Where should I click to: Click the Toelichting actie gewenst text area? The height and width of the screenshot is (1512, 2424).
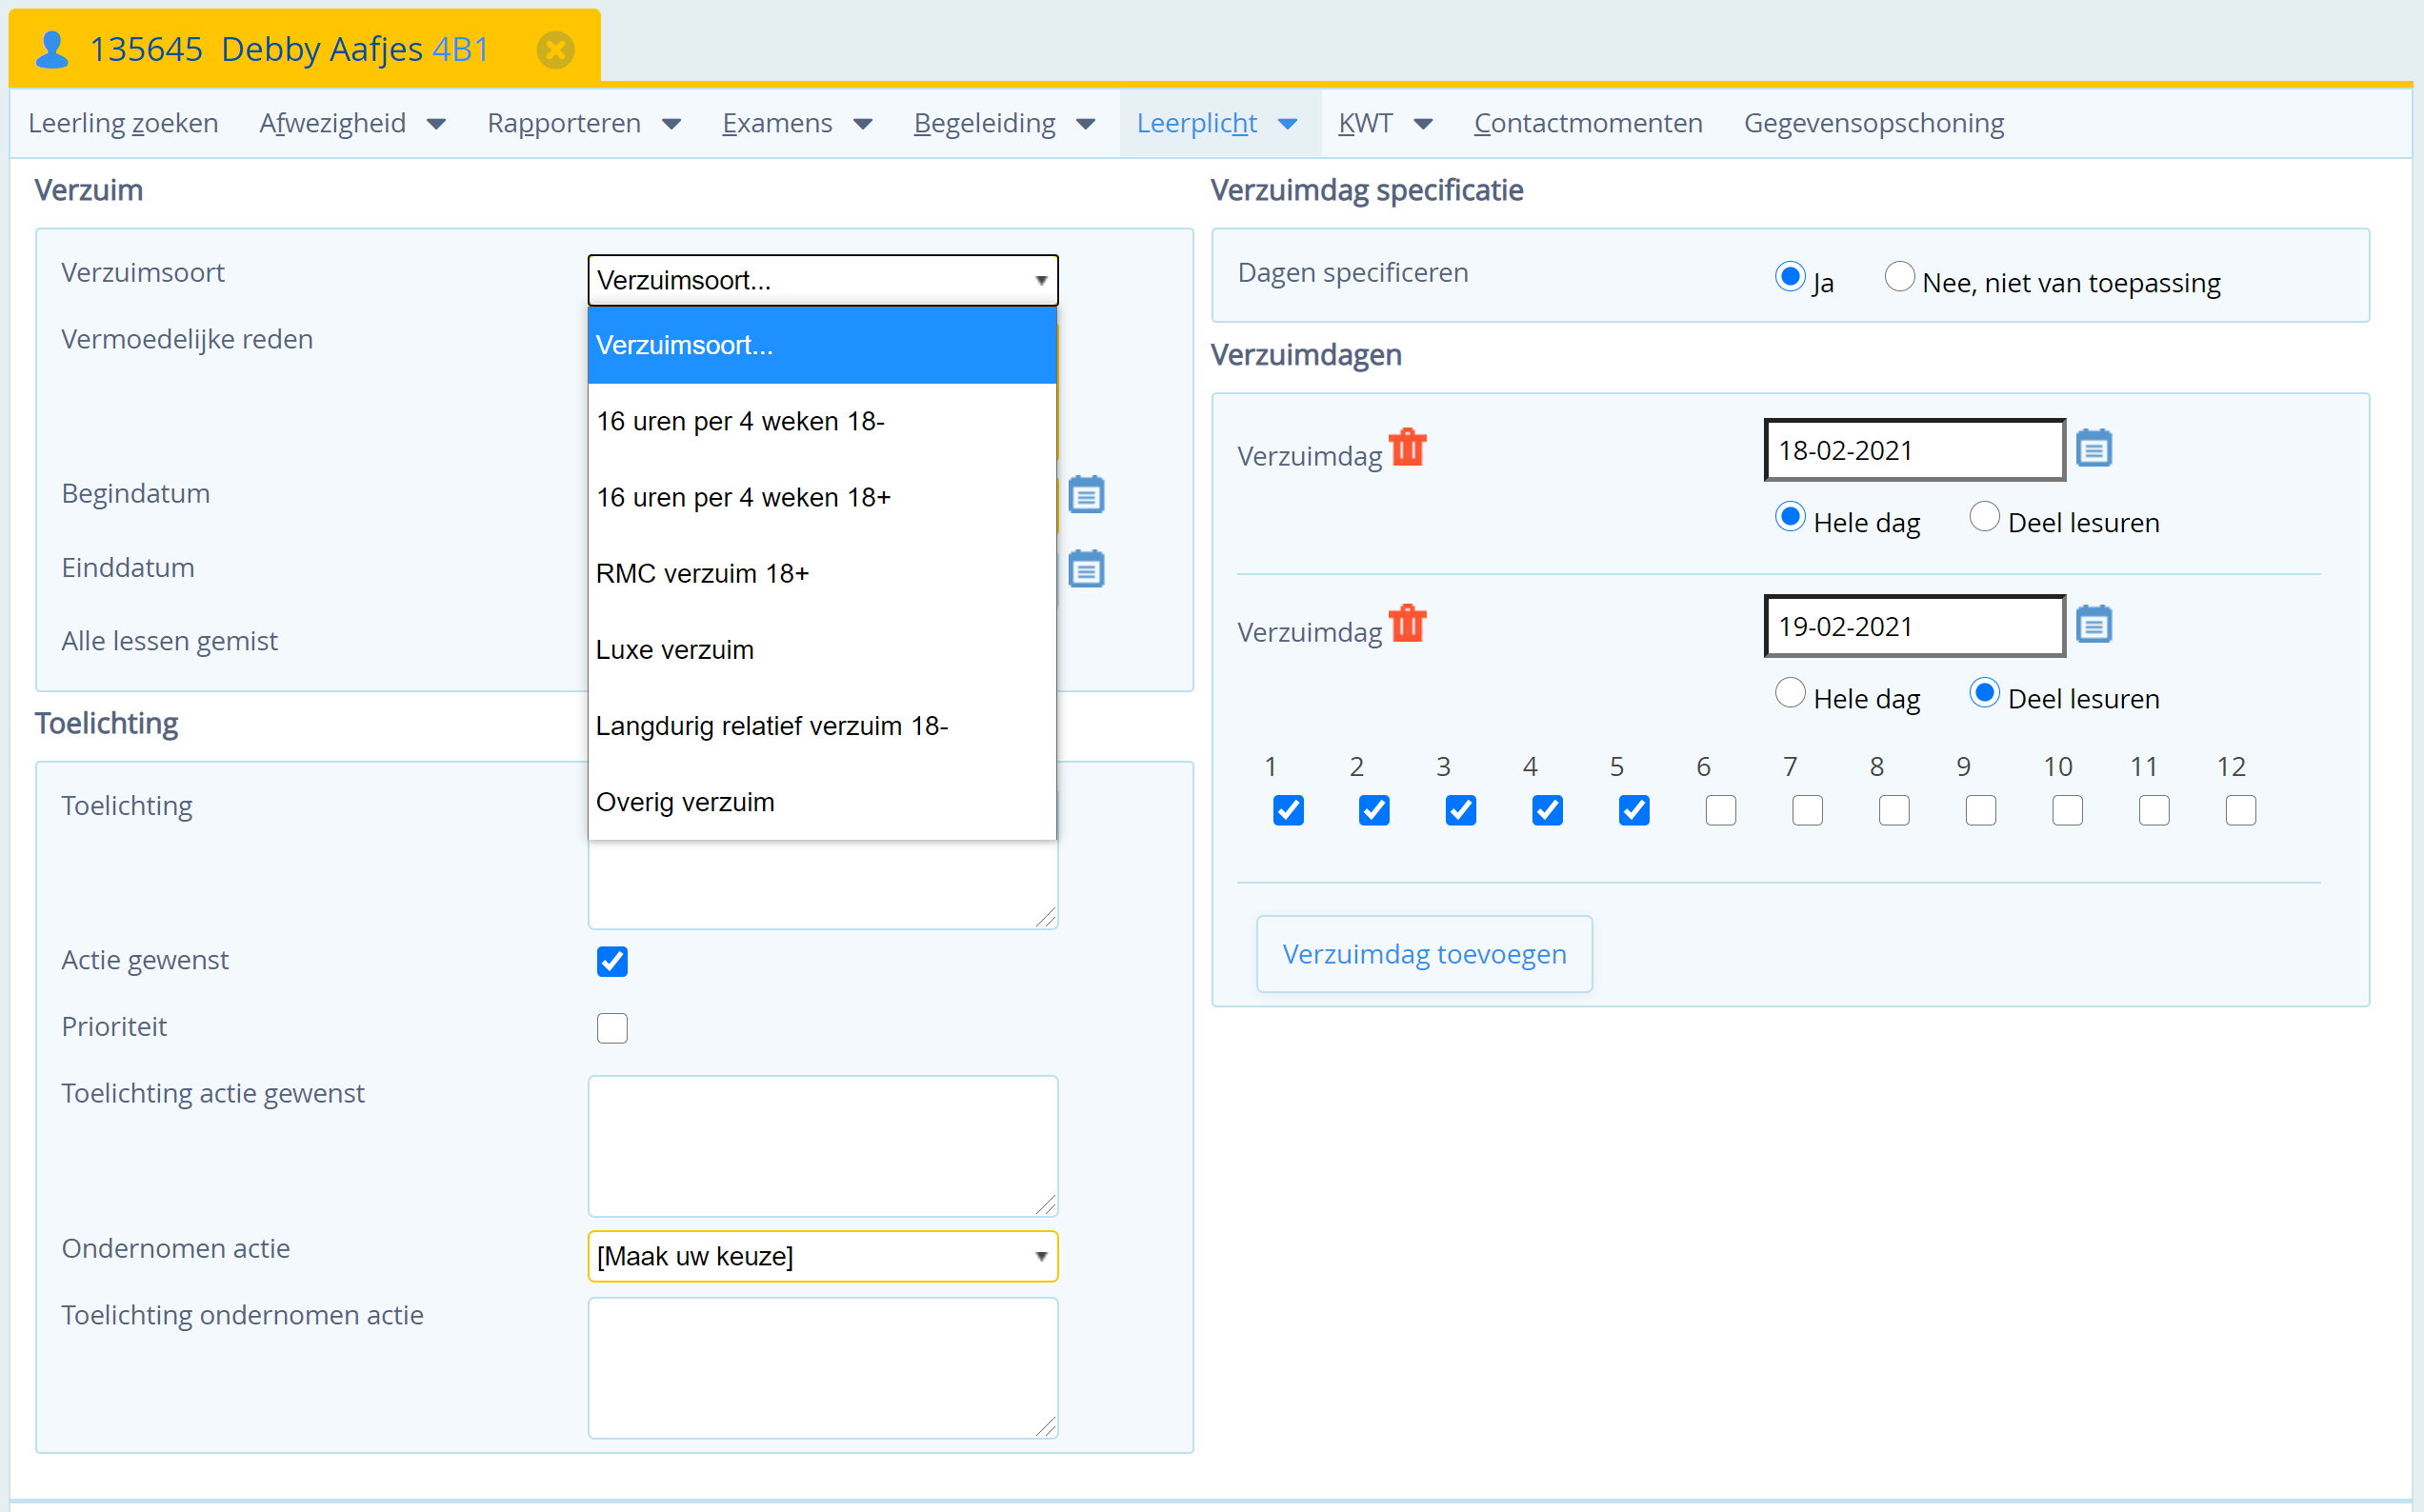[x=822, y=1146]
